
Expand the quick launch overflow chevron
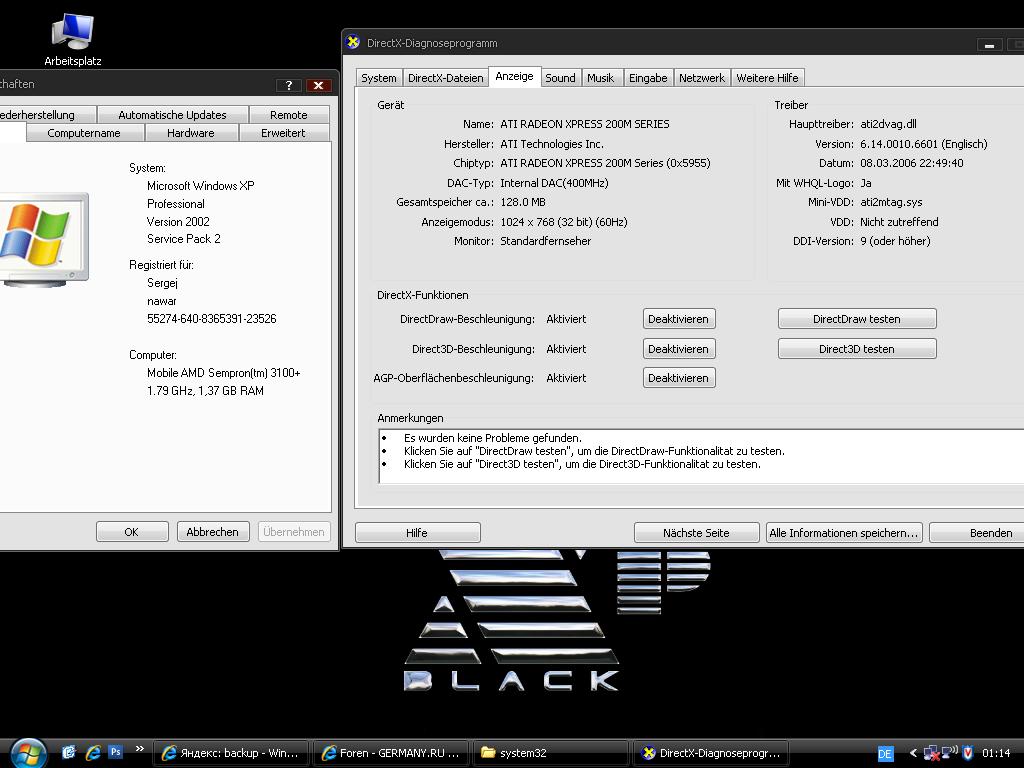tap(139, 749)
